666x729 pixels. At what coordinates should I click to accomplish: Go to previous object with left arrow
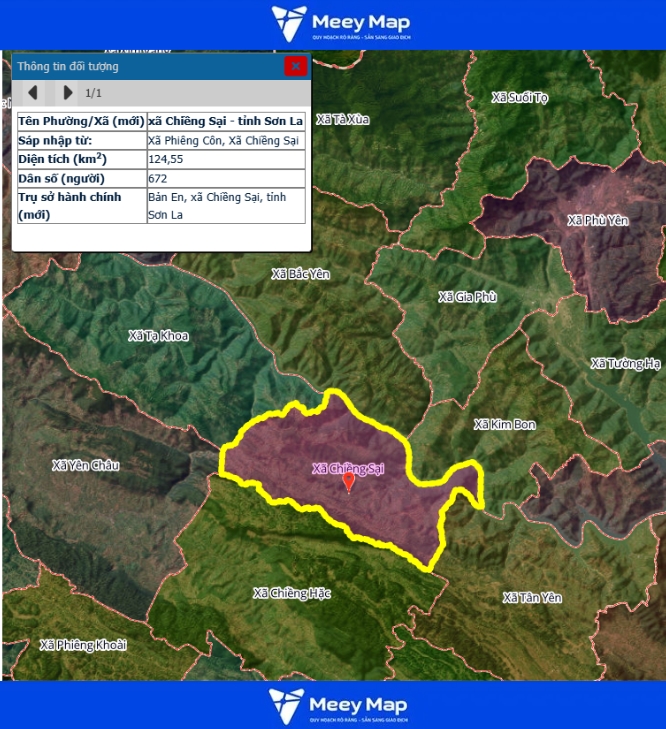pos(33,93)
